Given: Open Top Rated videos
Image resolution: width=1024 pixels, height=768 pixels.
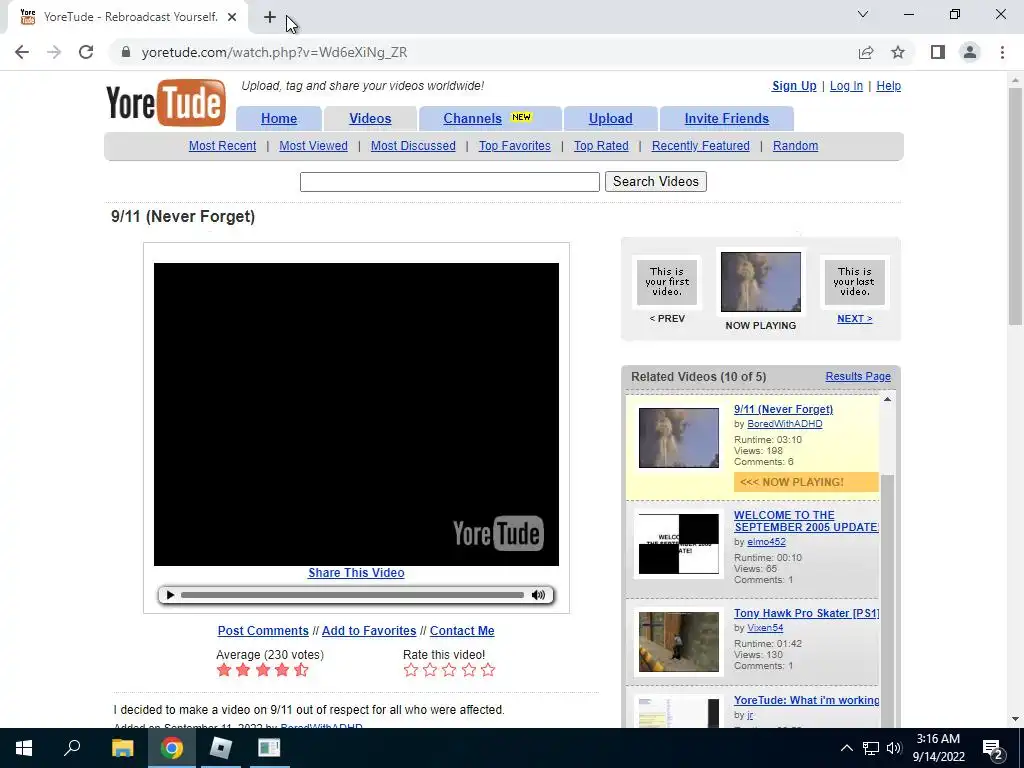Looking at the screenshot, I should [601, 146].
